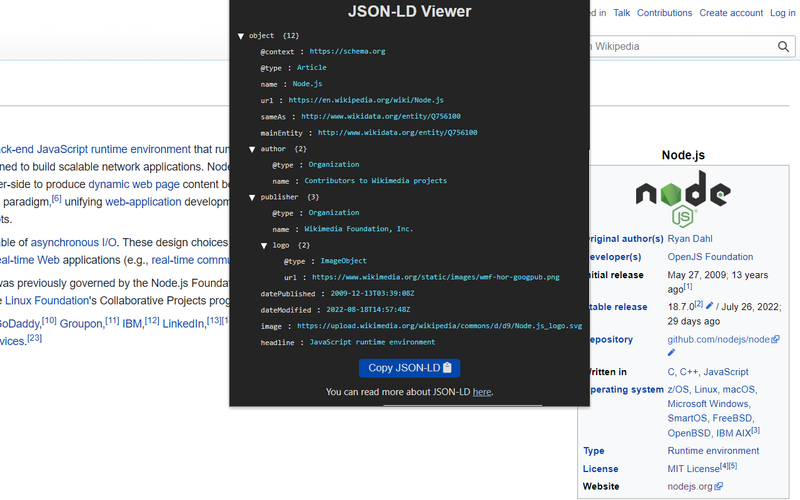Select headline value 'JavaScript runtime environment'
The image size is (800, 500).
[372, 342]
